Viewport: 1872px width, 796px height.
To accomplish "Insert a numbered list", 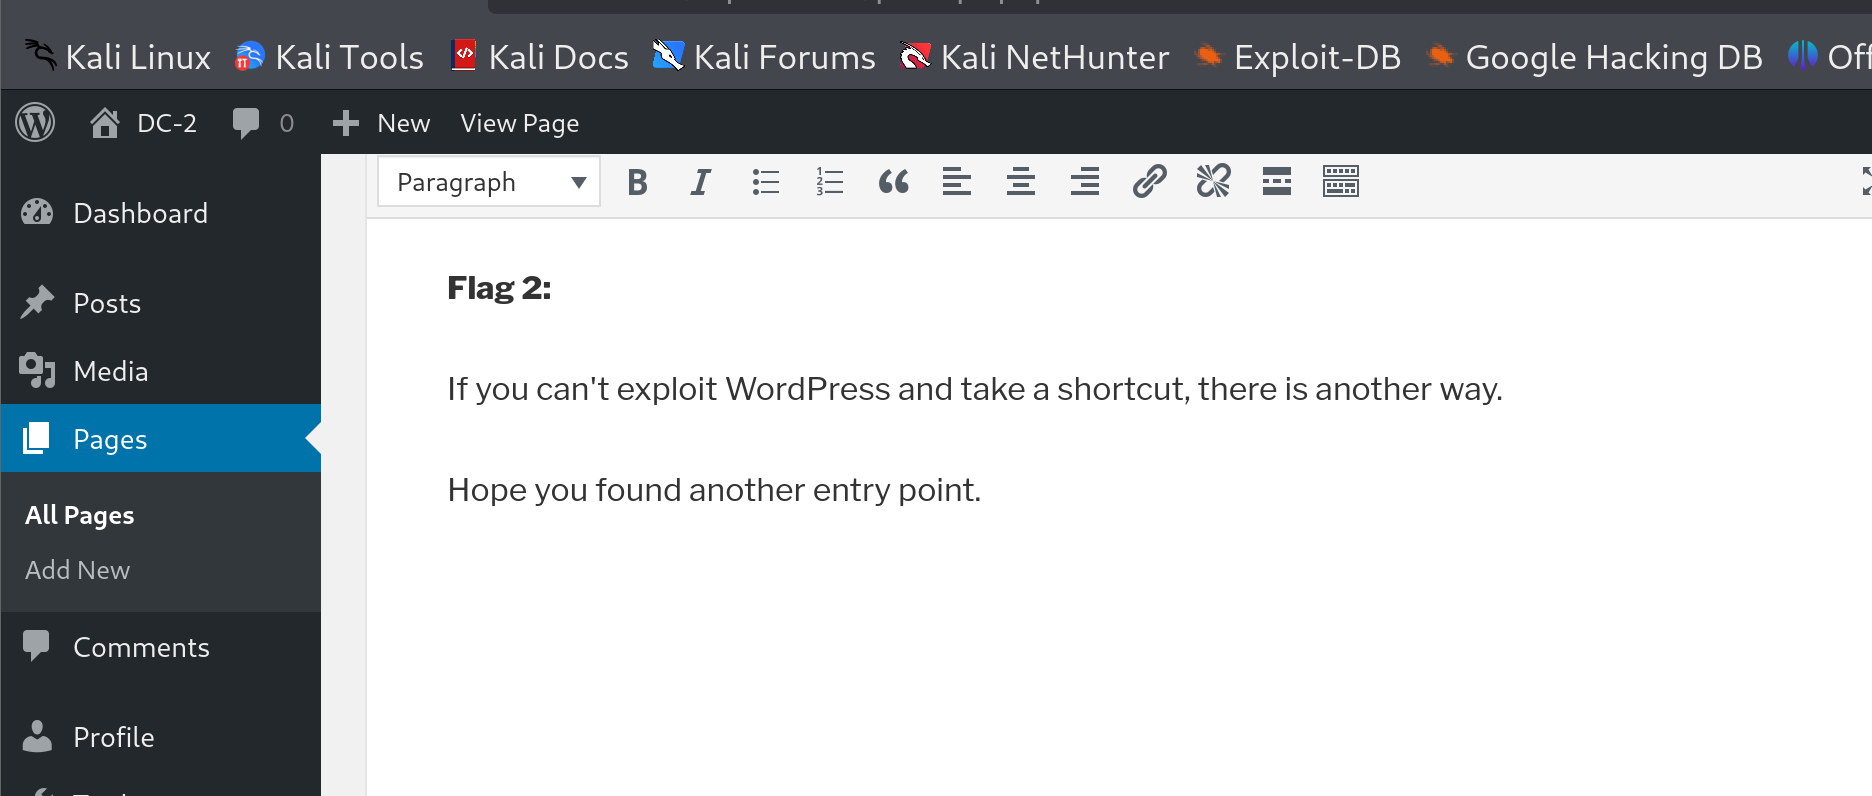I will (x=829, y=182).
